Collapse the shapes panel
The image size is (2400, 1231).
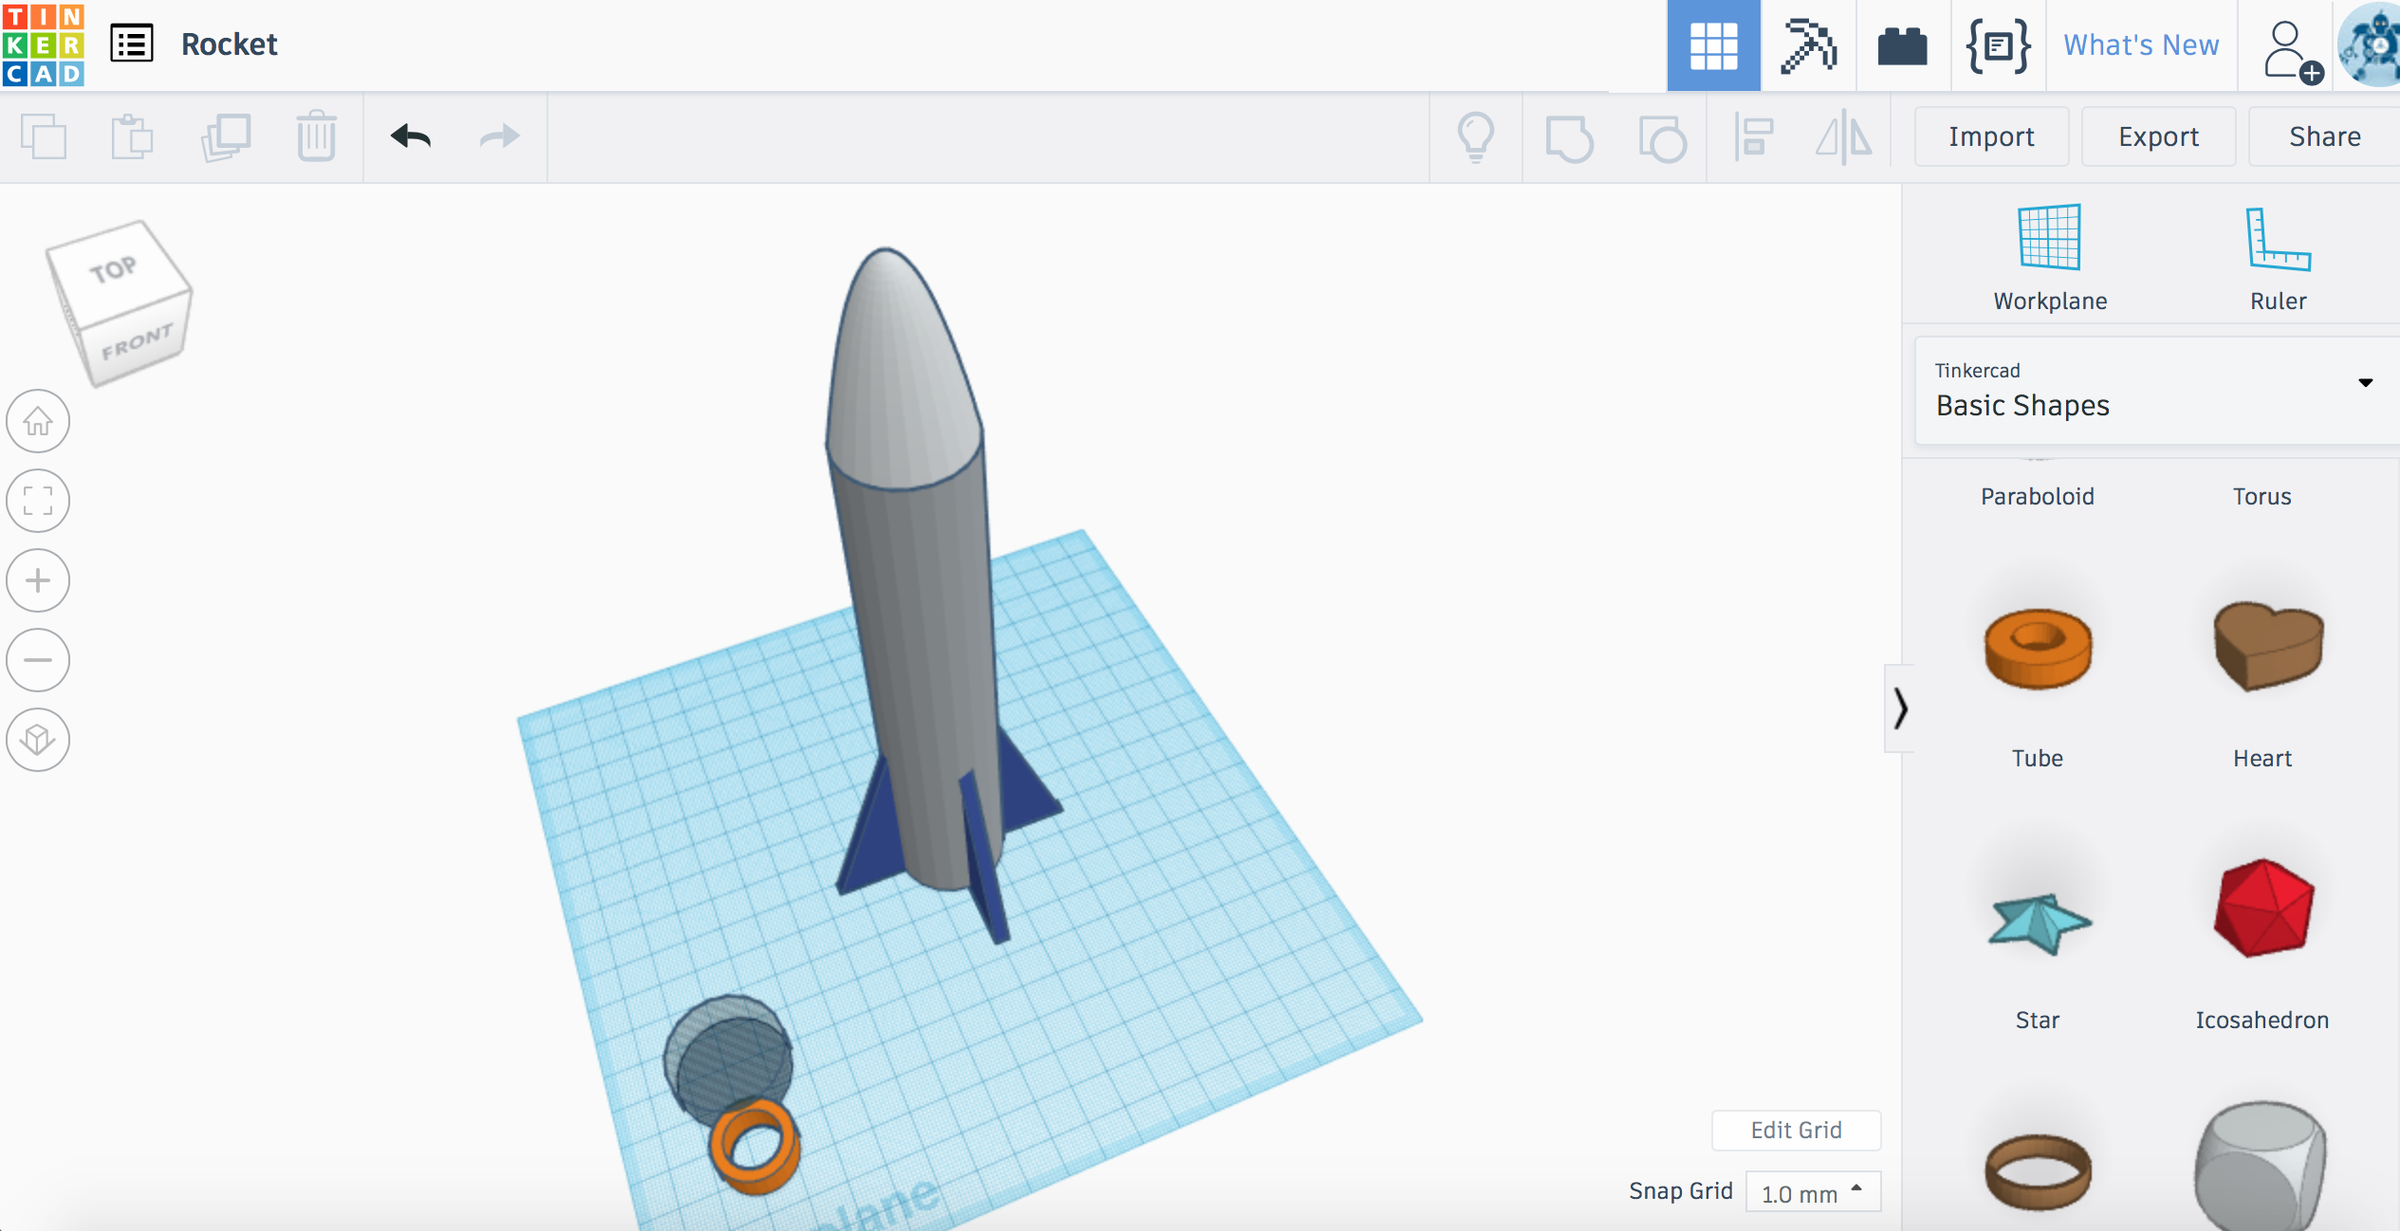[x=1900, y=710]
